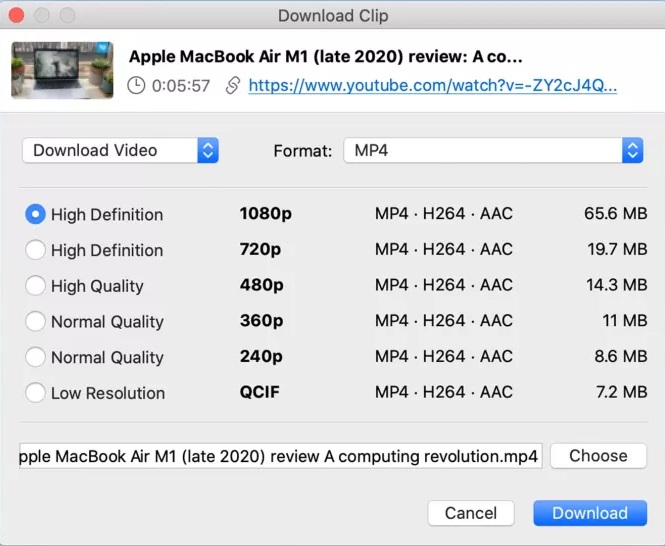This screenshot has width=665, height=546.
Task: Click the '65.6 MB' file size
Action: [615, 213]
